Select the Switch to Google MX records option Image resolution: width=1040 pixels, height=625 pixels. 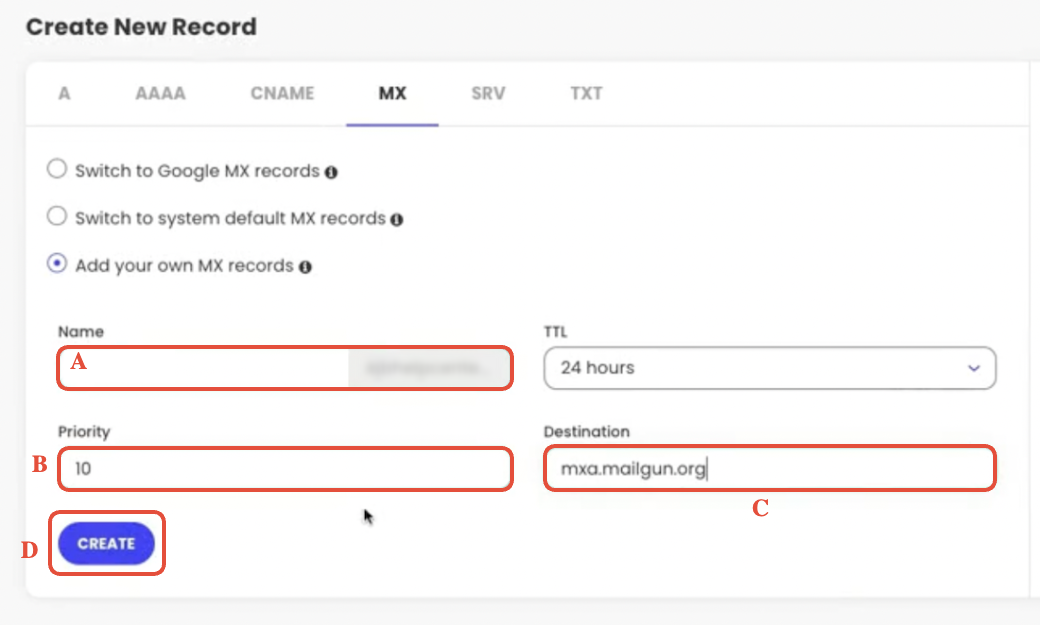tap(57, 169)
